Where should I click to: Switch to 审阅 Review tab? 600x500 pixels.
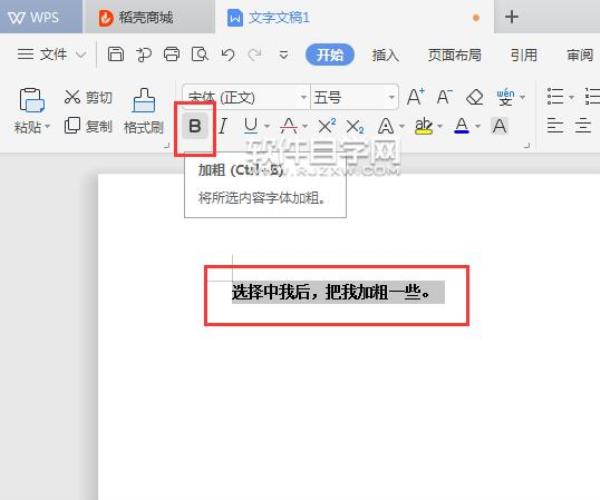pos(580,55)
